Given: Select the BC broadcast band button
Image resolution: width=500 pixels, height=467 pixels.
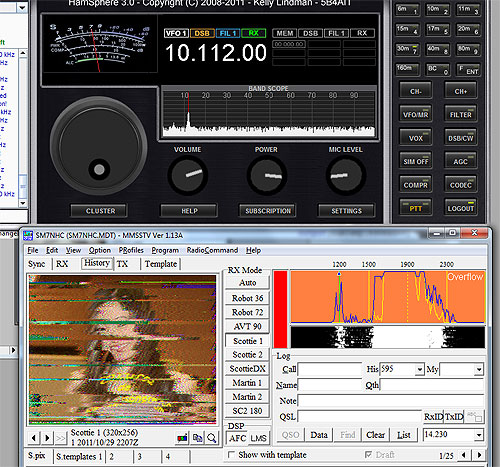Looking at the screenshot, I should 438,69.
